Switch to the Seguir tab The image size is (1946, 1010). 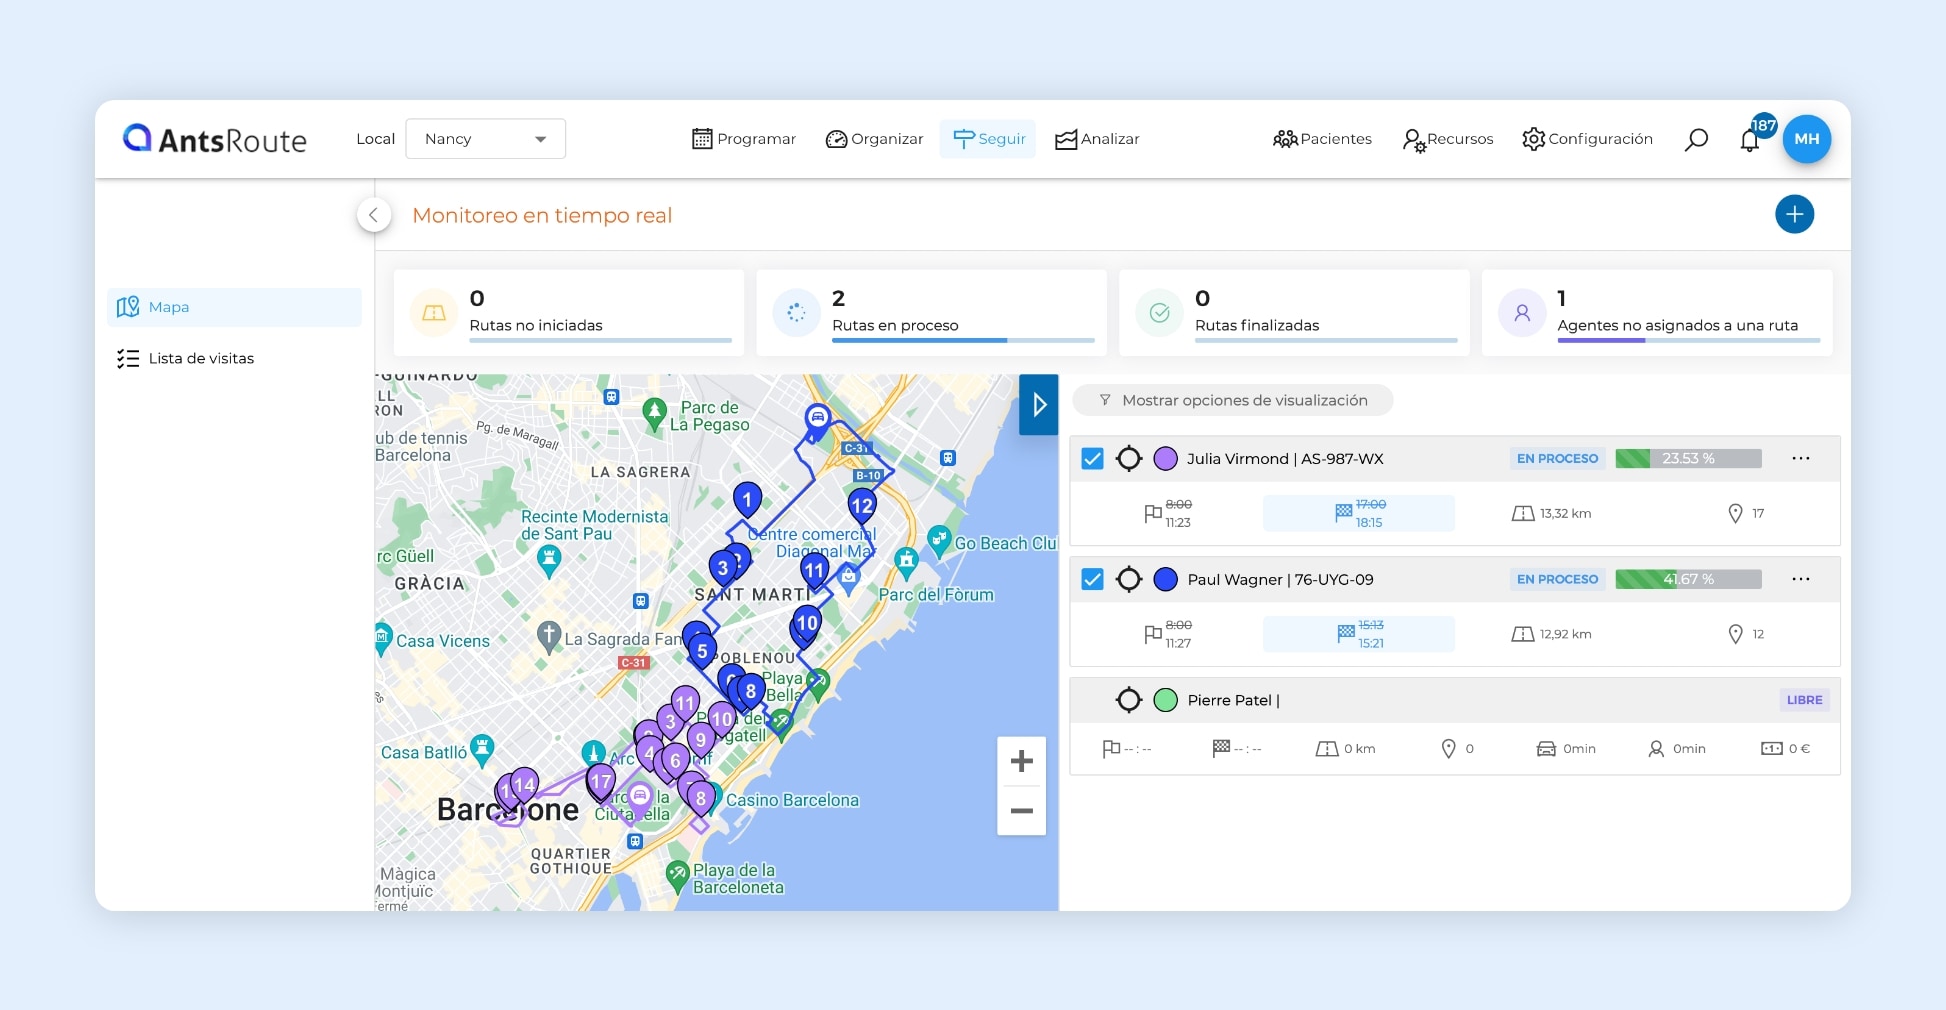pyautogui.click(x=988, y=138)
